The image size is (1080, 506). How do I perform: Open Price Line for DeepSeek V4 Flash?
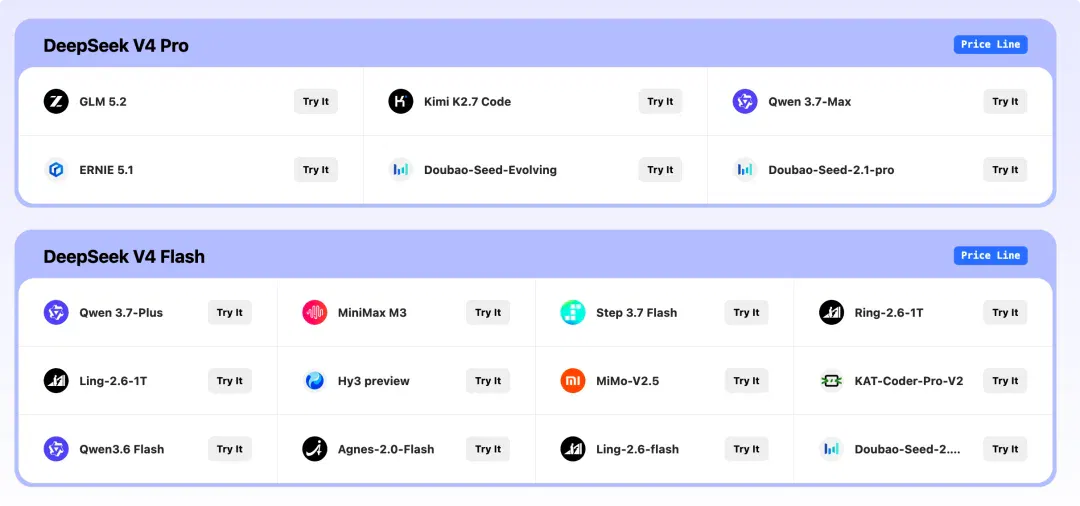tap(990, 255)
